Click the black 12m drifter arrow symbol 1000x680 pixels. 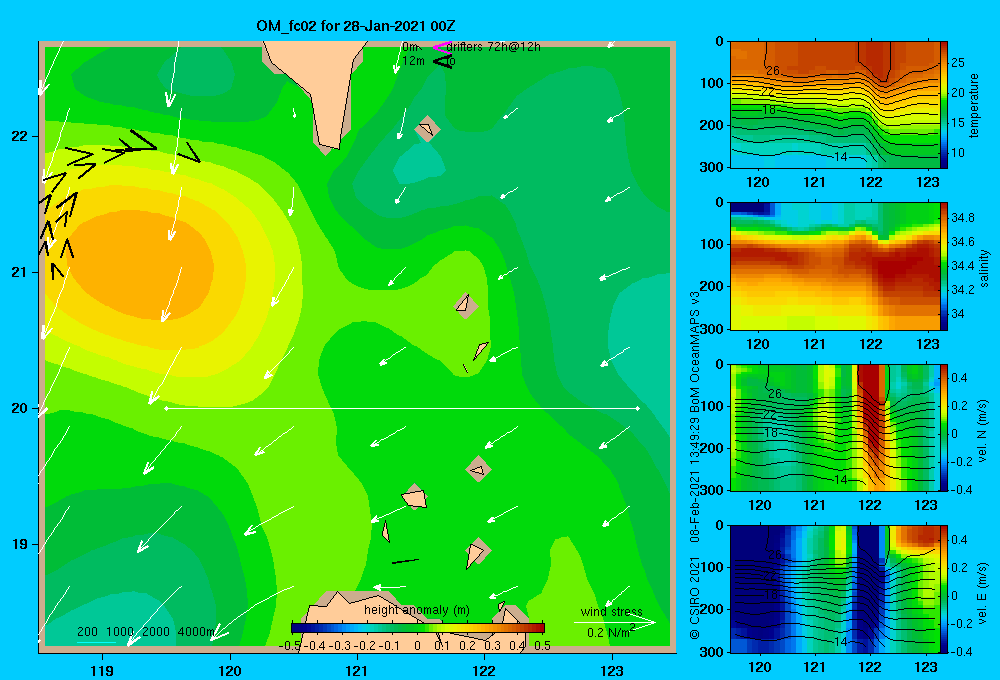(443, 61)
